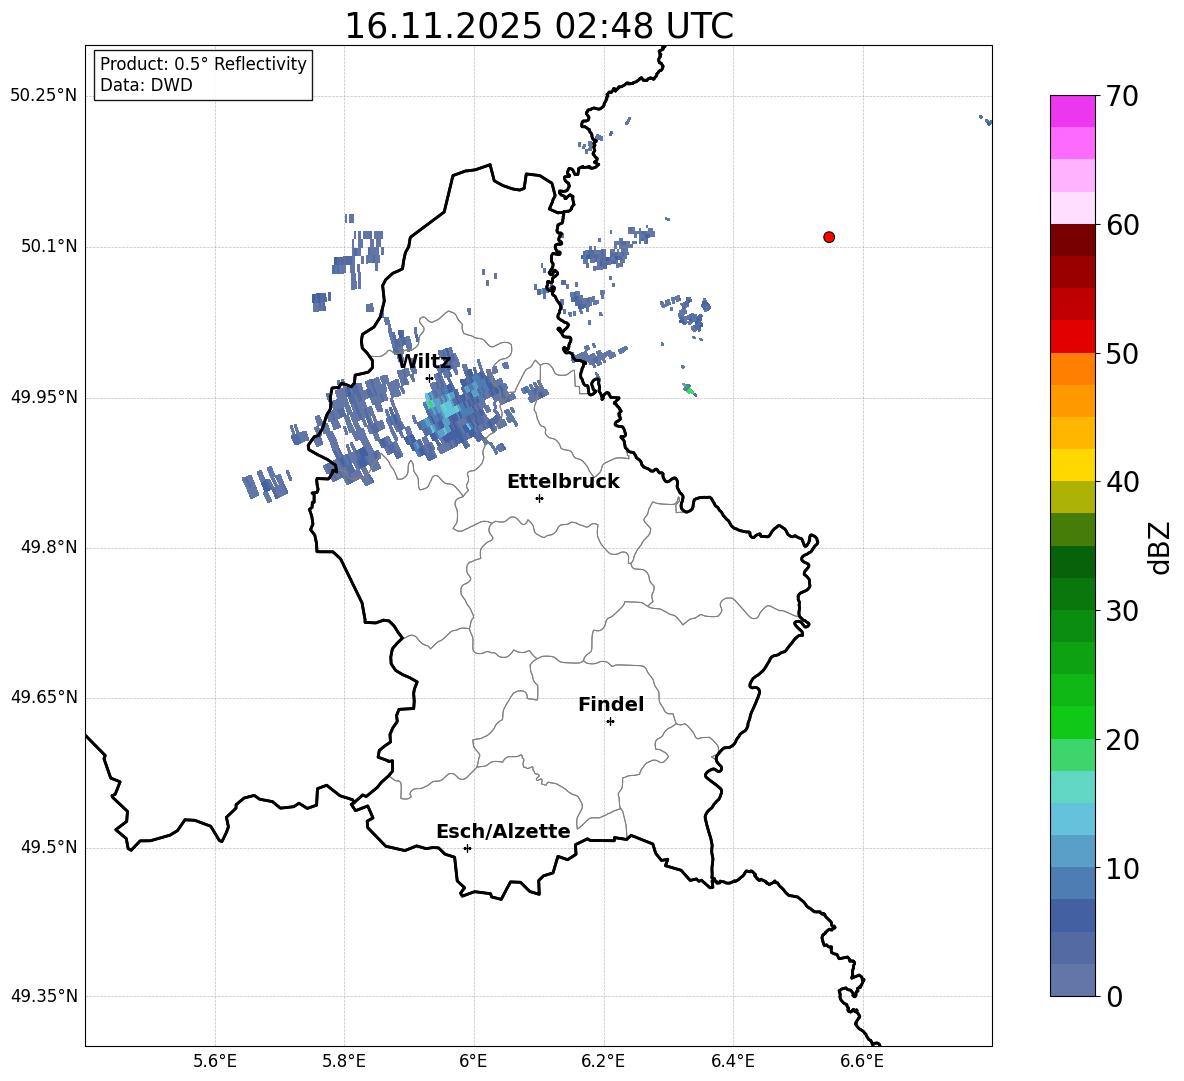Click the 5.8°E longitude label

click(344, 1061)
